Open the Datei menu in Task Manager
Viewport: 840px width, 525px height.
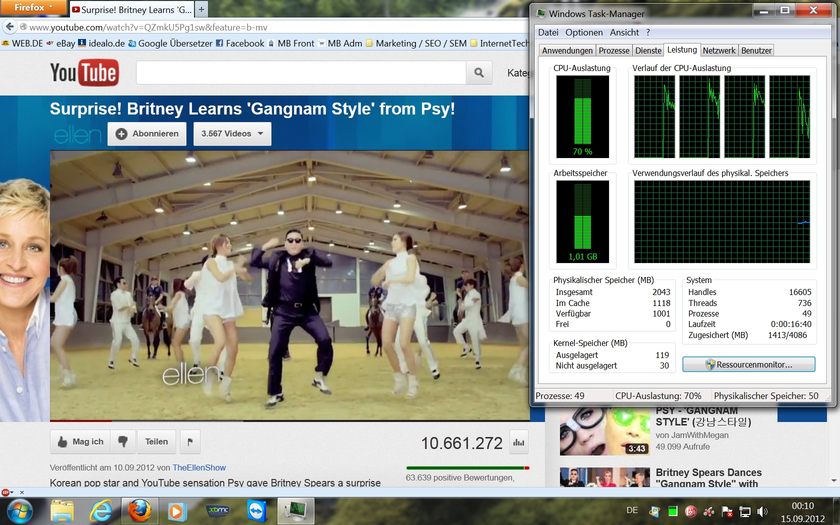click(548, 32)
